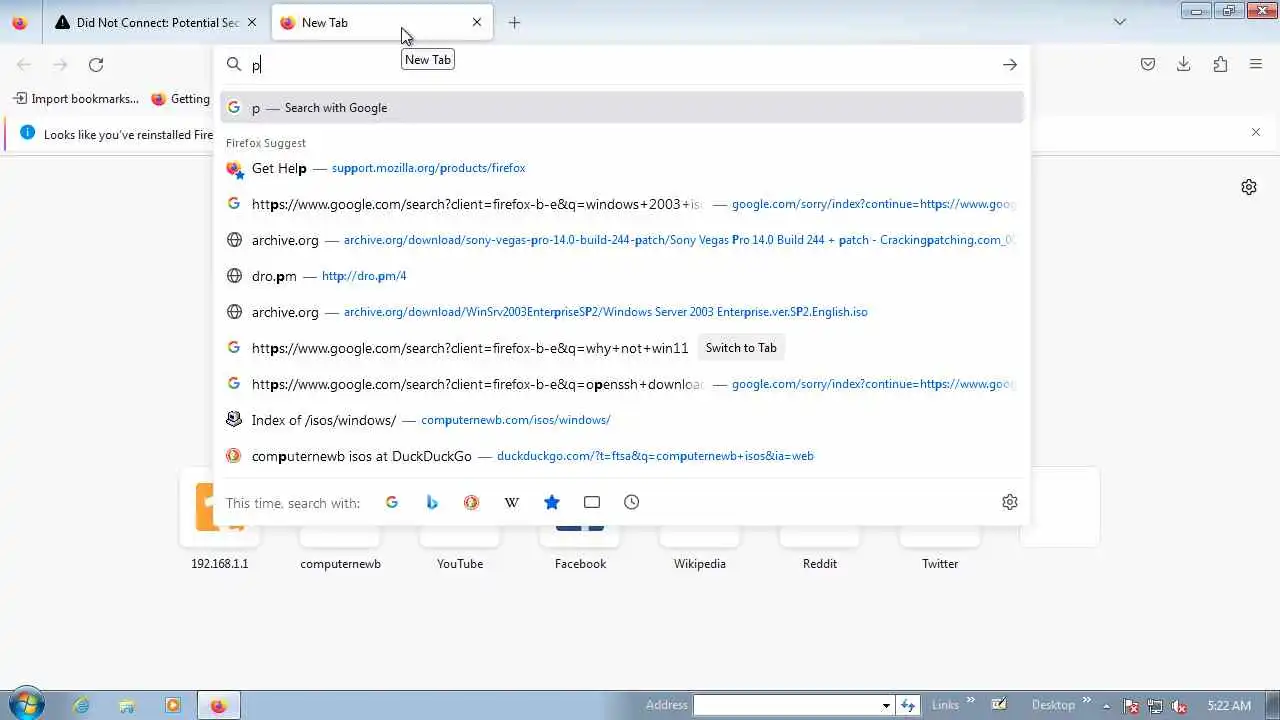
Task: Launch Internet Explorer from taskbar
Action: click(x=81, y=705)
